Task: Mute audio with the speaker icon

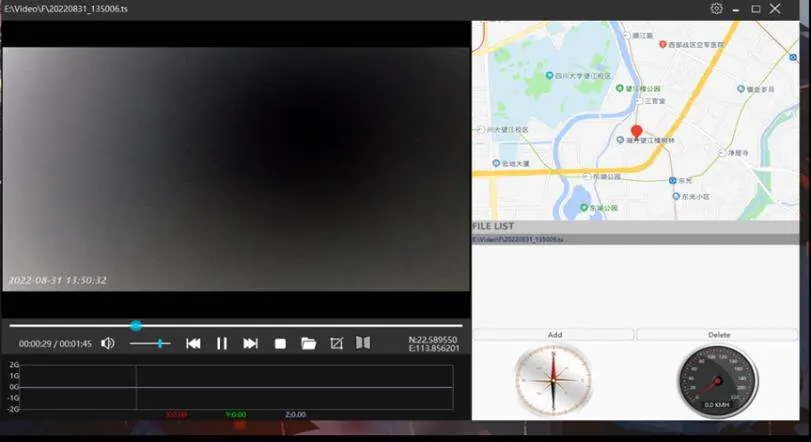Action: 108,343
